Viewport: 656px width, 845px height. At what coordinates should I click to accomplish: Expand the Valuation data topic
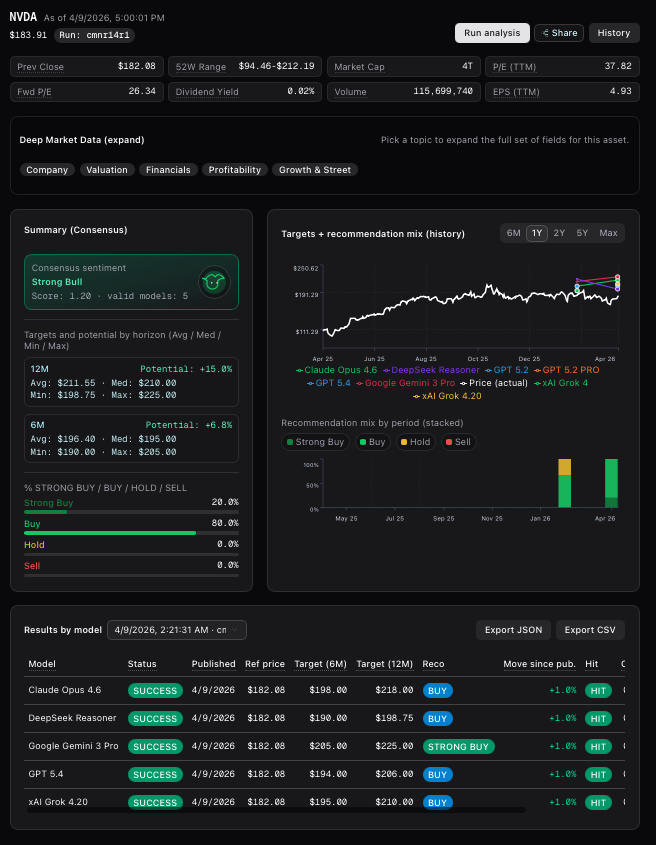coord(107,170)
